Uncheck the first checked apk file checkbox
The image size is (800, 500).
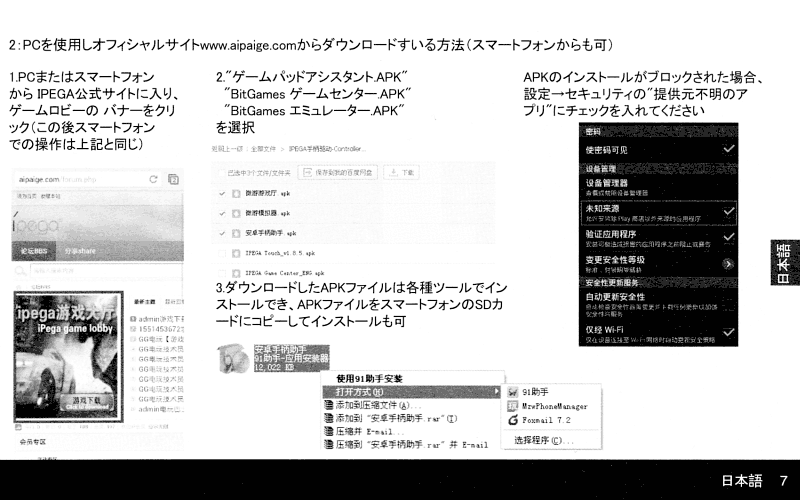[x=222, y=193]
